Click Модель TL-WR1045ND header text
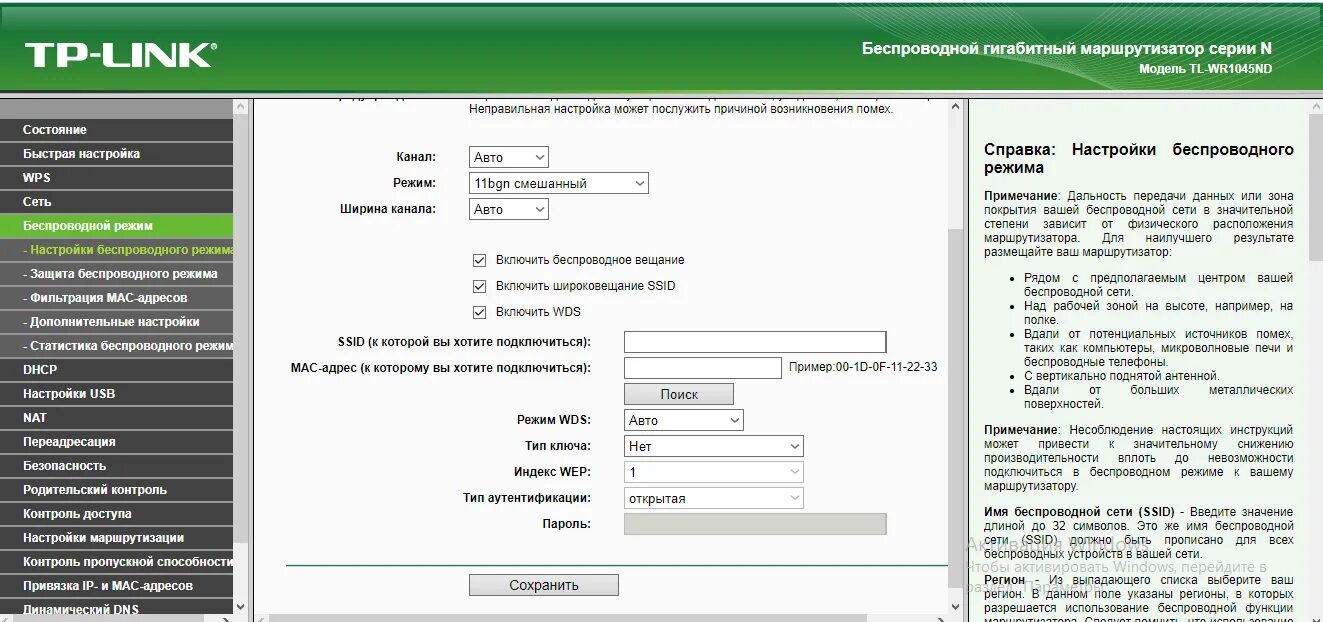The width and height of the screenshot is (1323, 622). pyautogui.click(x=1206, y=69)
